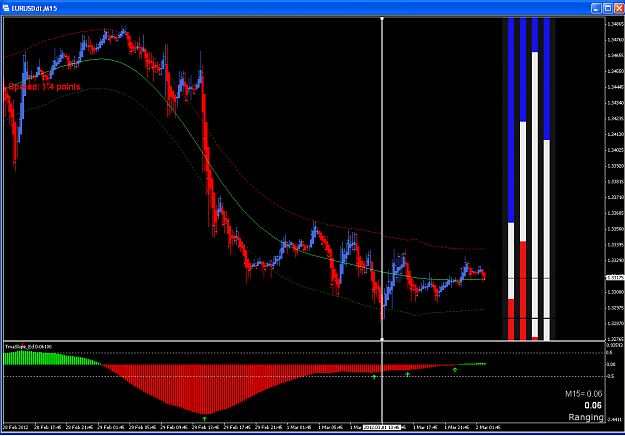625x436 pixels.
Task: Click the 0.00 level on the indicator scale
Action: (x=611, y=364)
